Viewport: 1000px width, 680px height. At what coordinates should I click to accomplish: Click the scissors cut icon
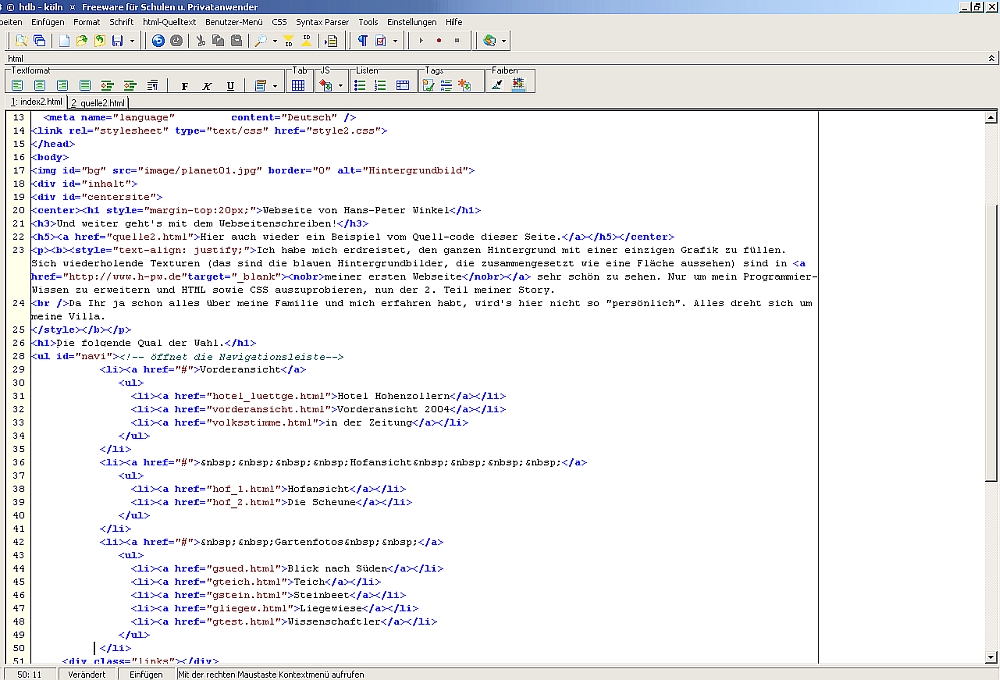pos(201,41)
